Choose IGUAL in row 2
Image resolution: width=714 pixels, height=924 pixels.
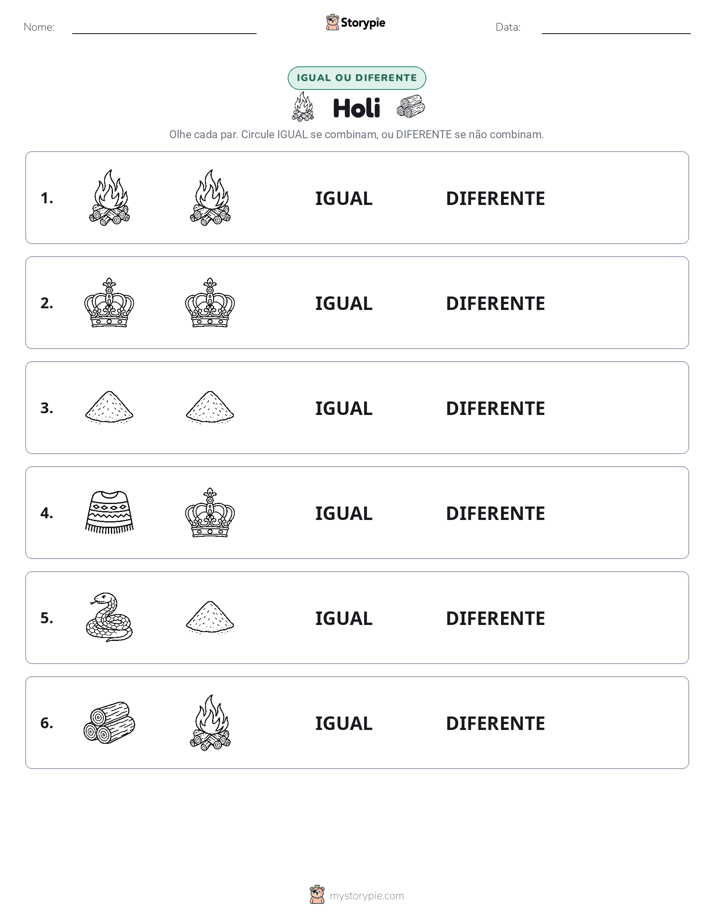coord(343,303)
